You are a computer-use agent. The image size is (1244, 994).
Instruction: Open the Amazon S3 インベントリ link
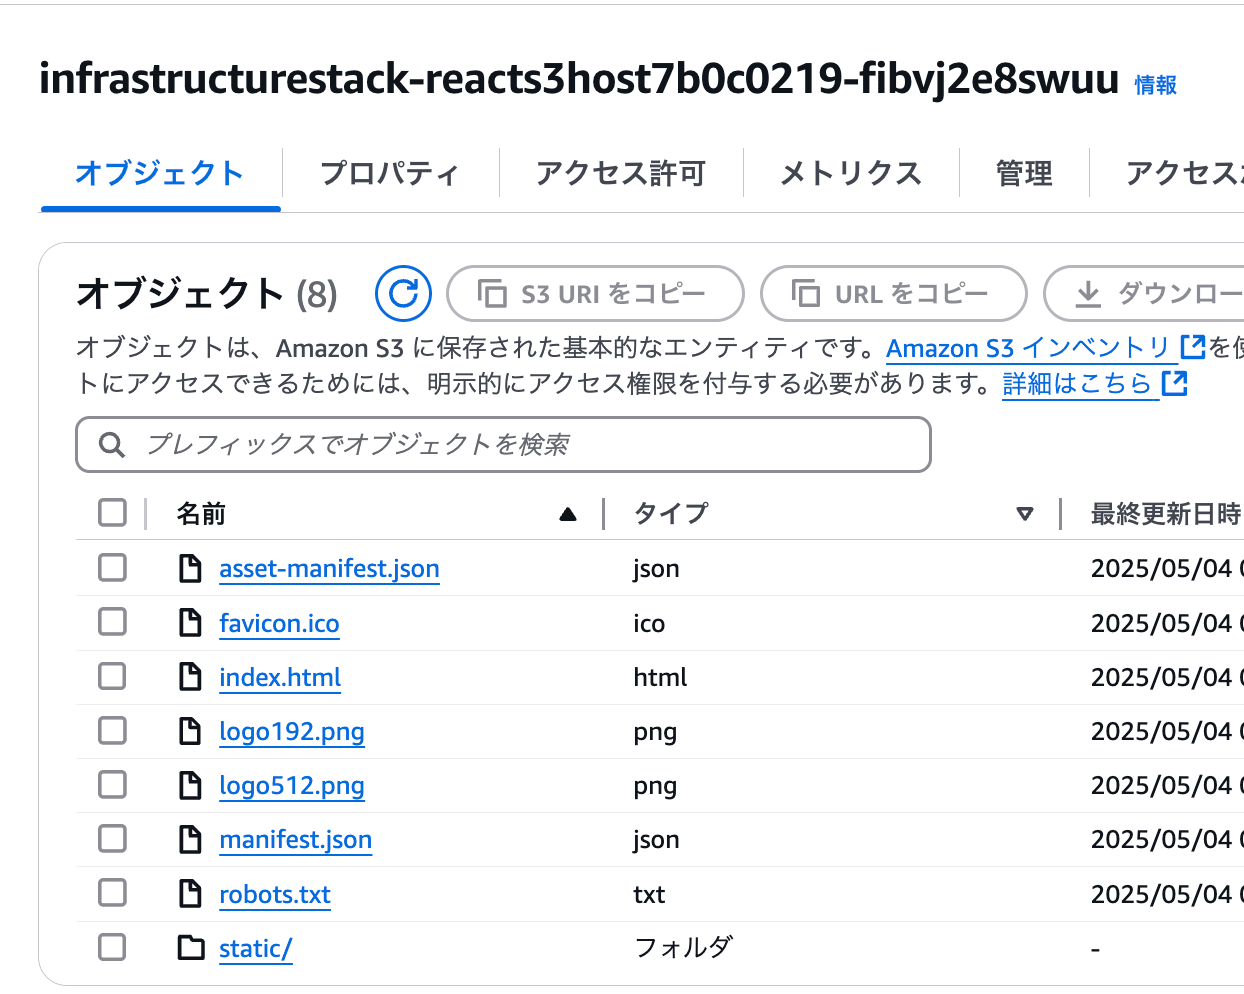pyautogui.click(x=1028, y=348)
